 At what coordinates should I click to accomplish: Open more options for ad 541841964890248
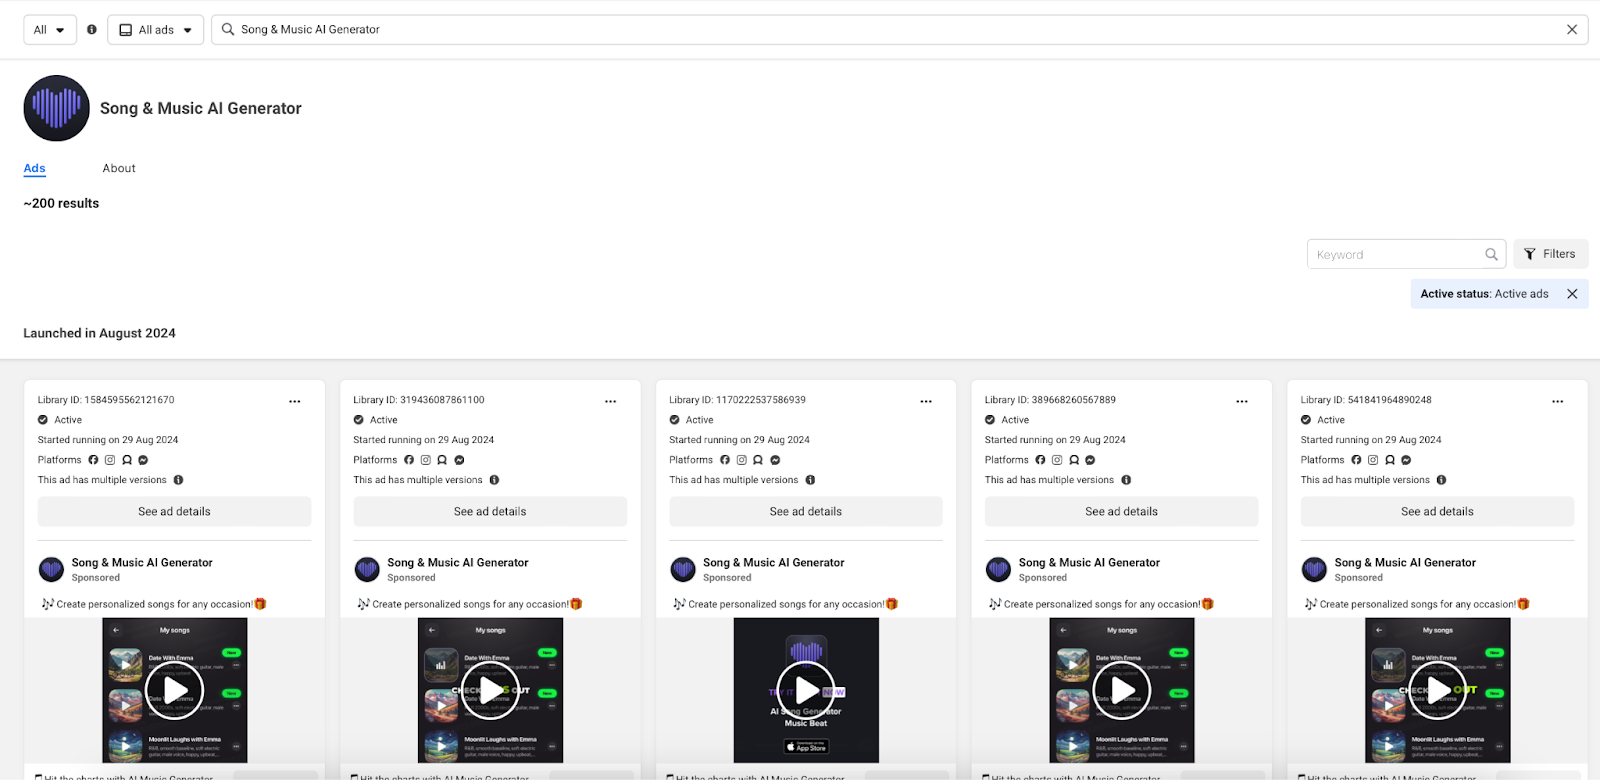click(1557, 401)
